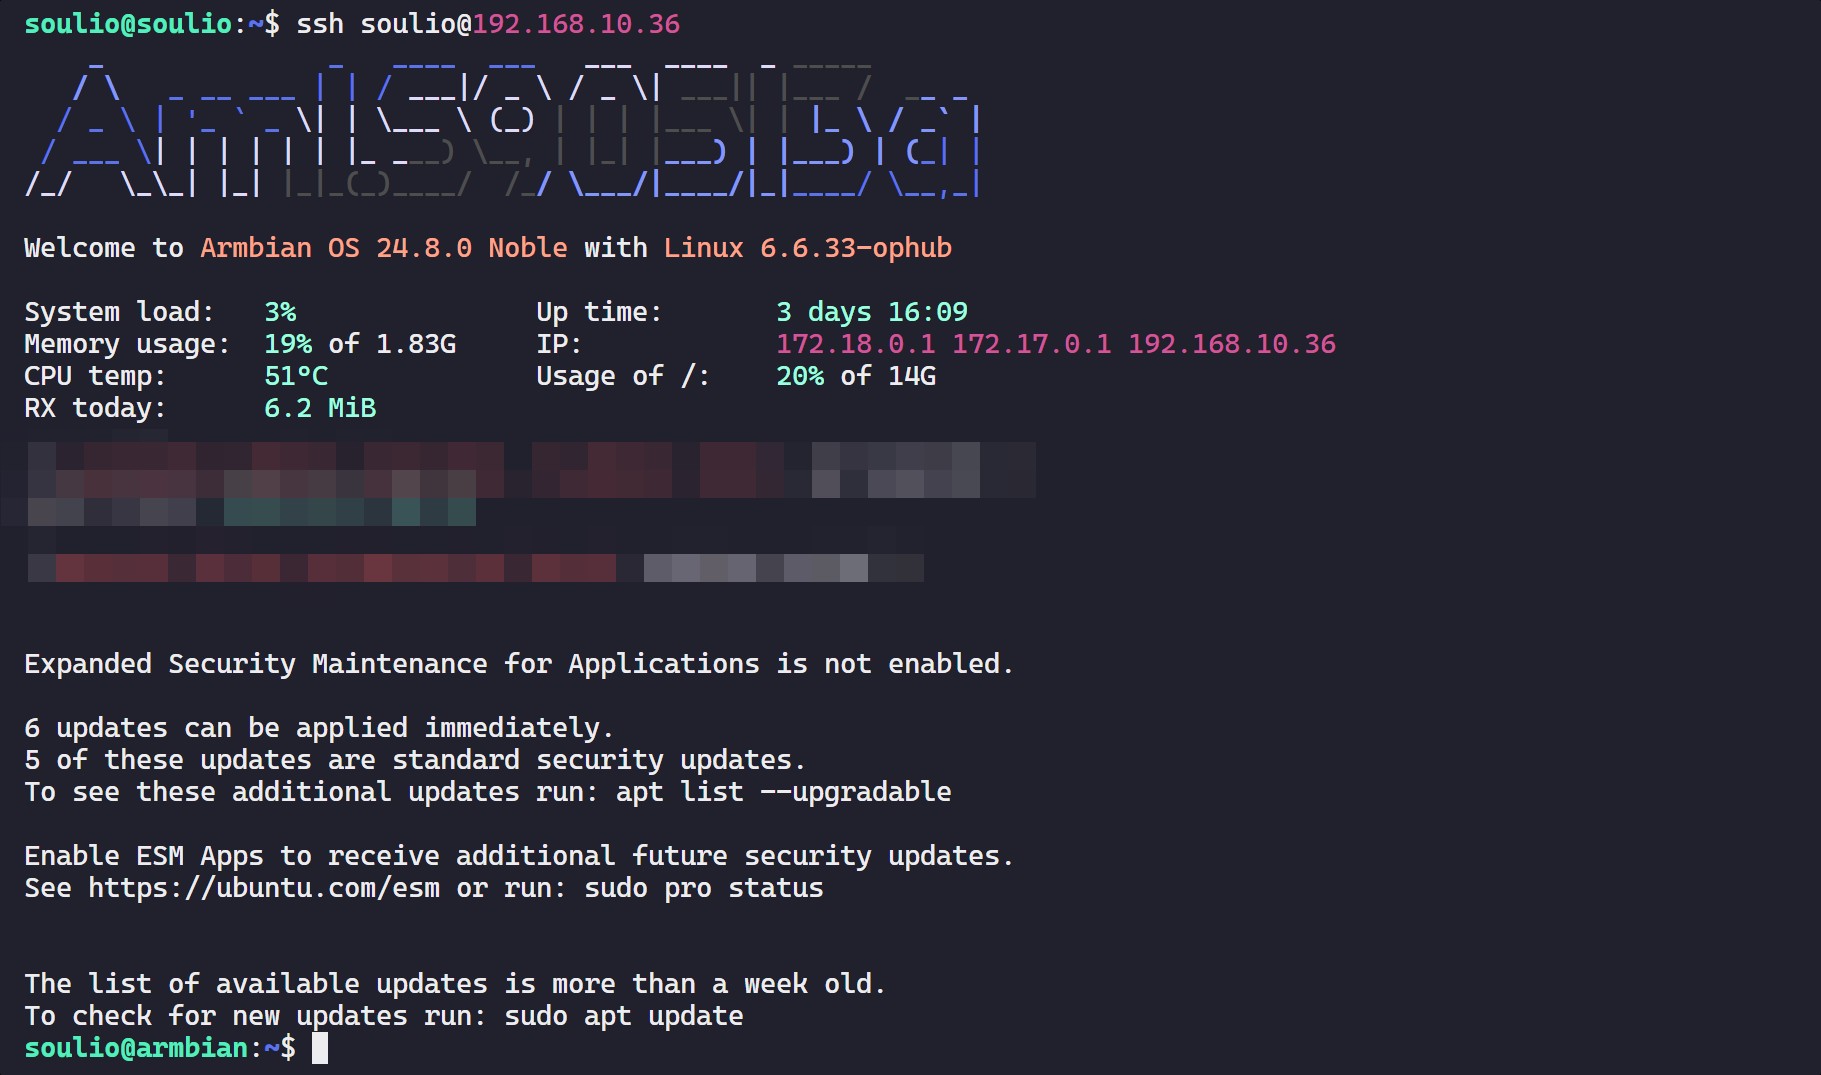This screenshot has height=1075, width=1821.
Task: Click 'Armbian OS 24.8.0 Noble' text
Action: click(x=384, y=248)
